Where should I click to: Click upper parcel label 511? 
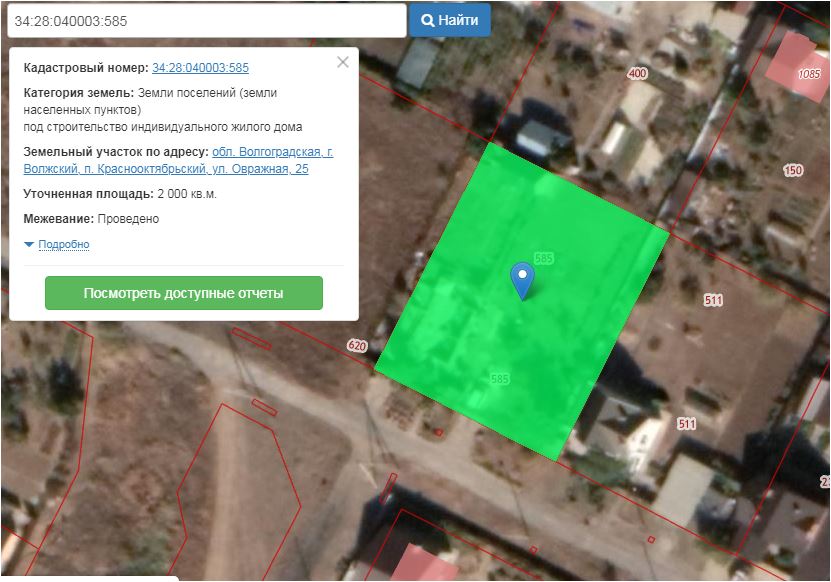pos(713,301)
